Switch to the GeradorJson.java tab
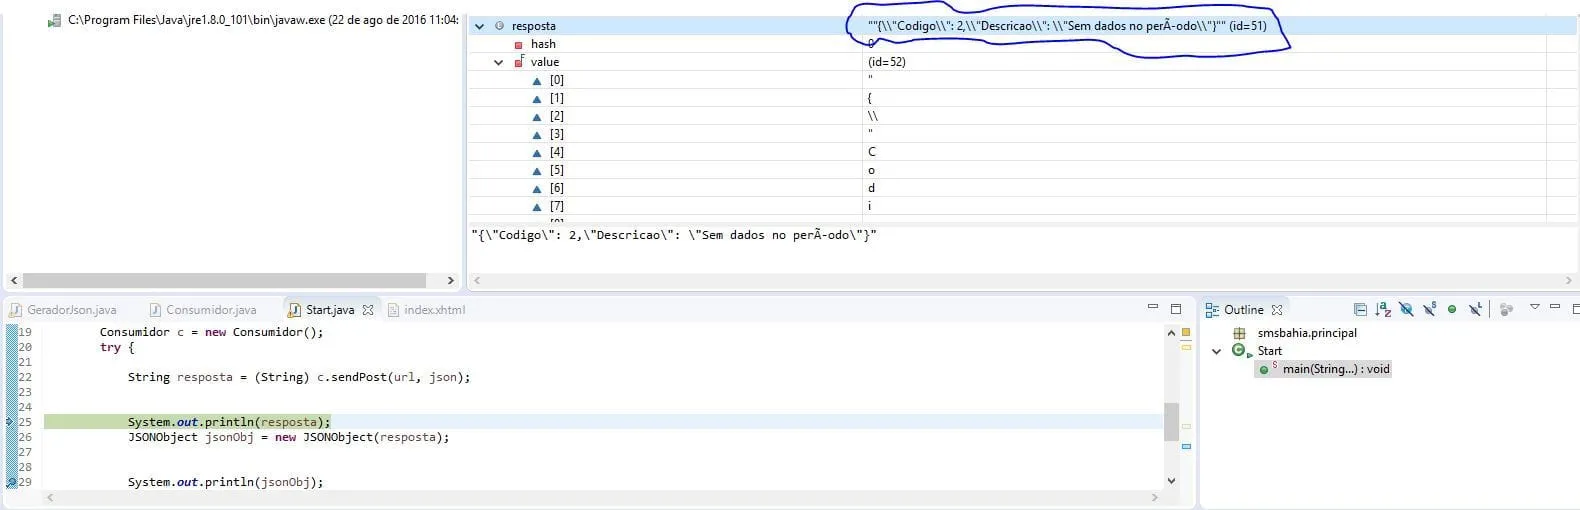The image size is (1580, 510). coord(63,310)
